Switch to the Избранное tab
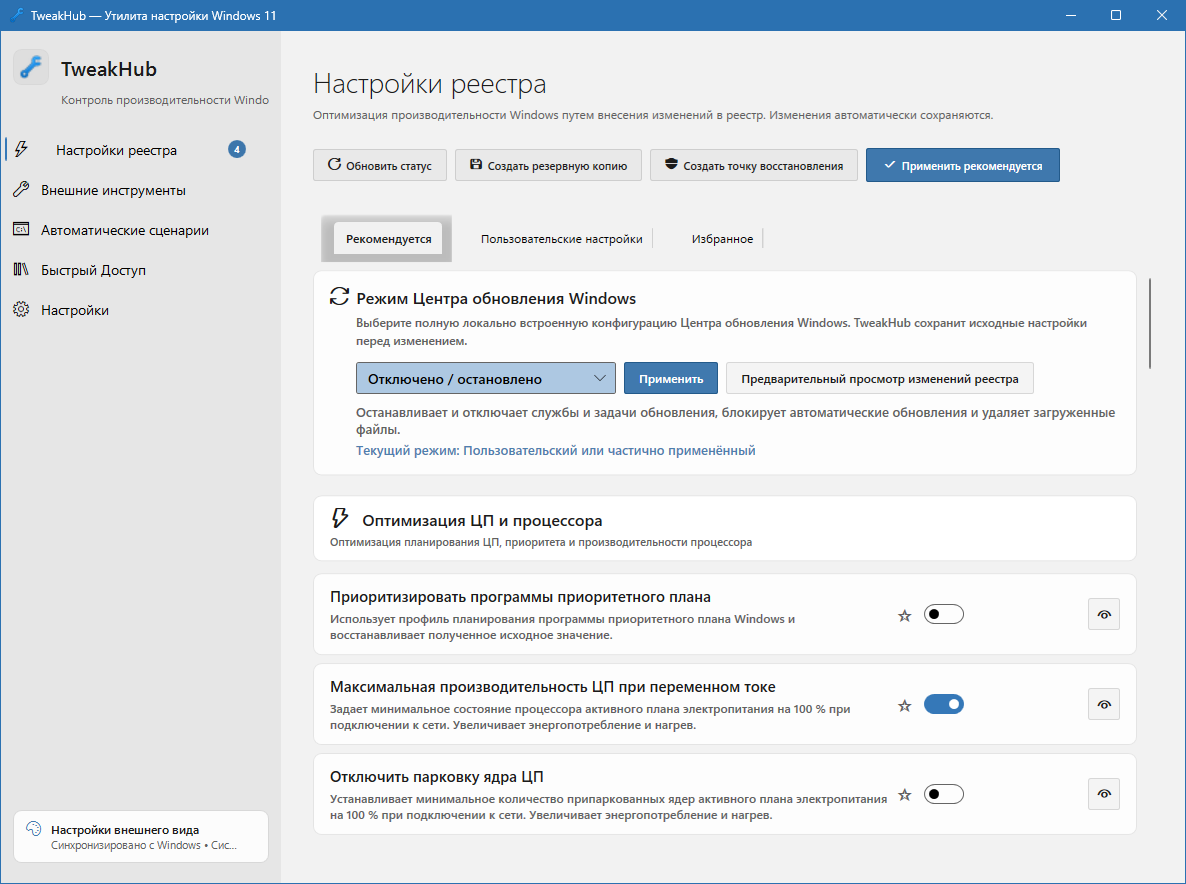1186x884 pixels. pyautogui.click(x=722, y=239)
